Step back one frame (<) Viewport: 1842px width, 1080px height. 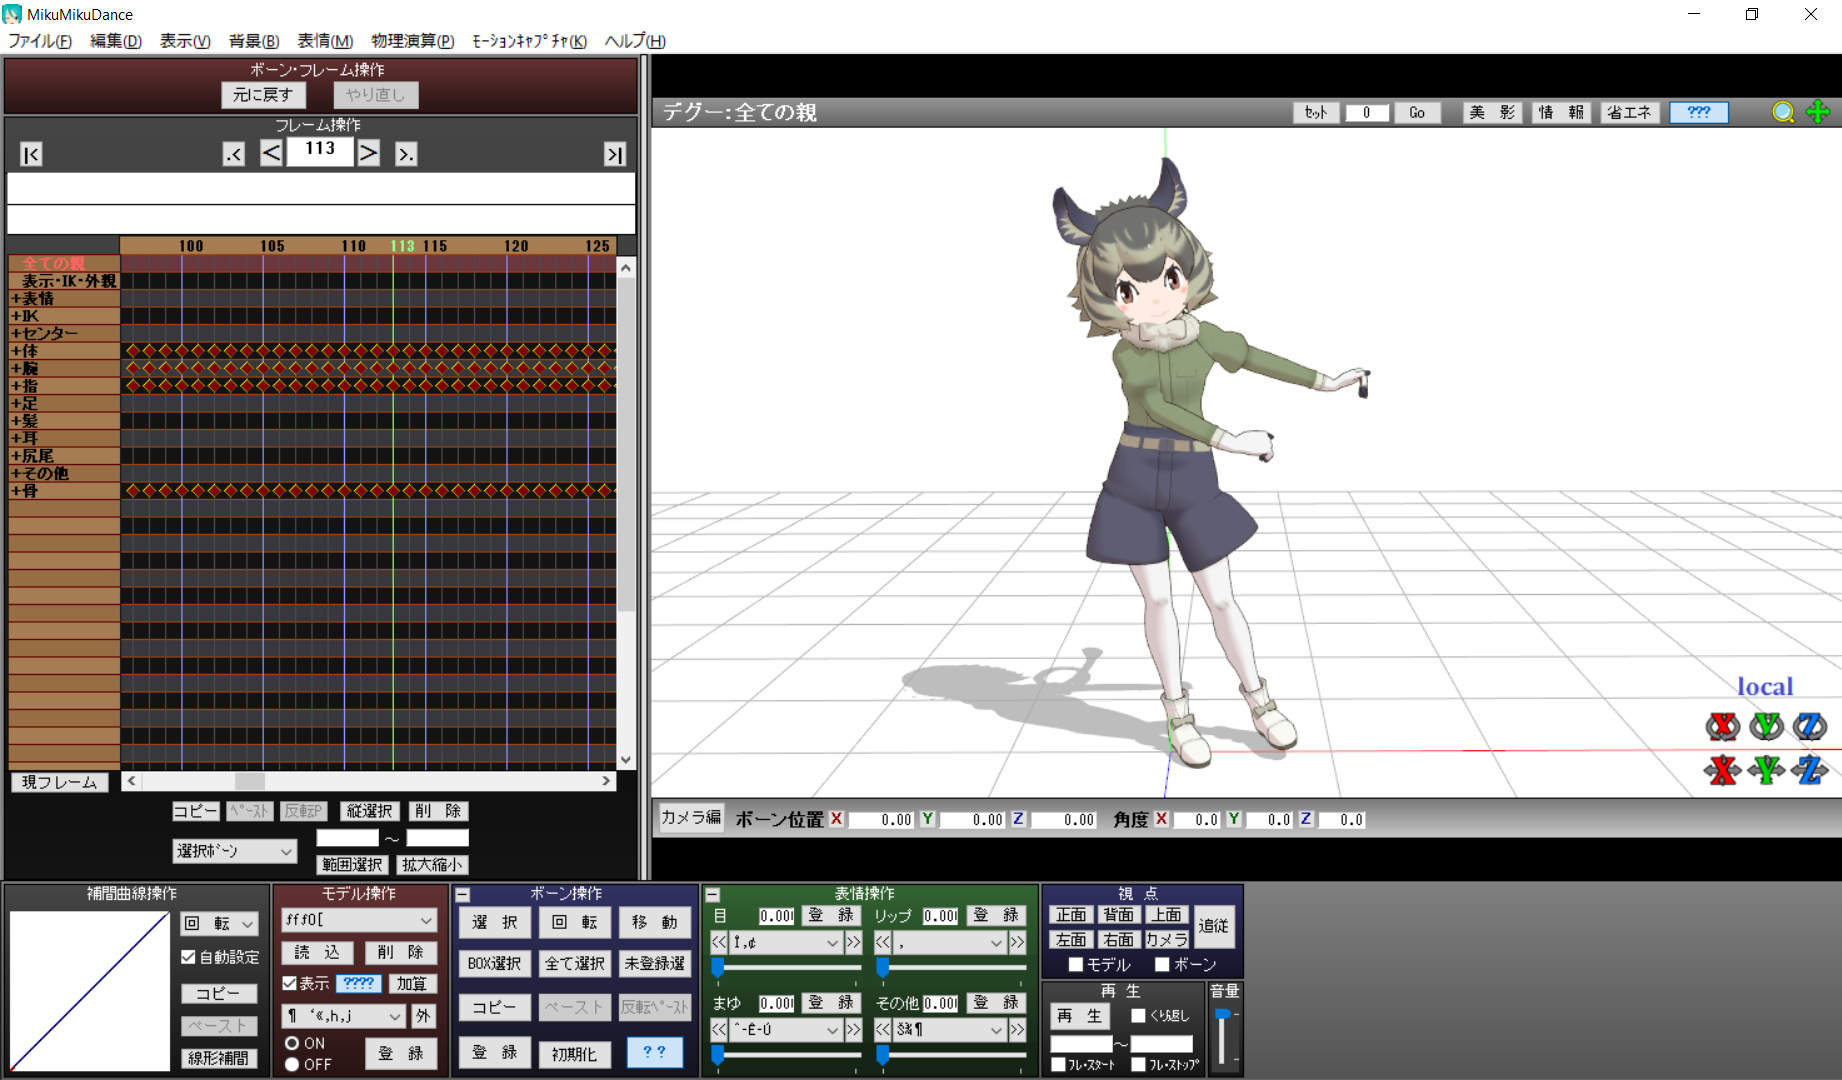coord(271,153)
